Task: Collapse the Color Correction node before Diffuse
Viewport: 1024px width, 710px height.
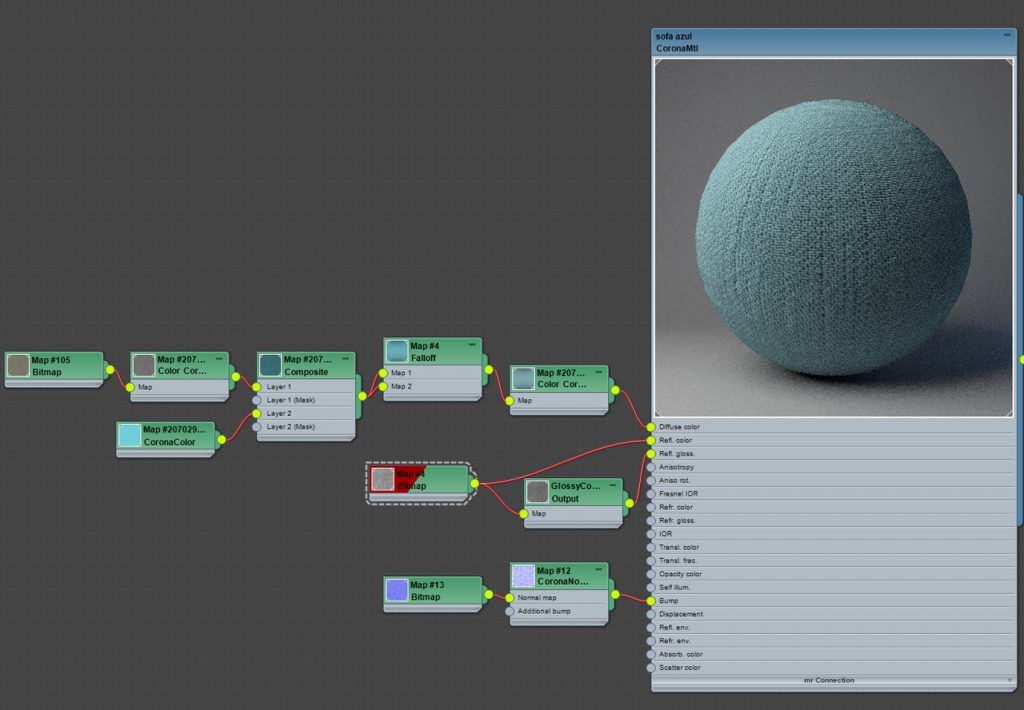Action: tap(598, 372)
